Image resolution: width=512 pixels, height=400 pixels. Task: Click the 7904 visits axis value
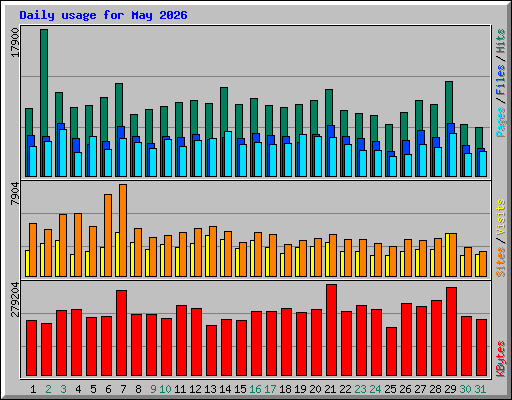click(x=15, y=193)
